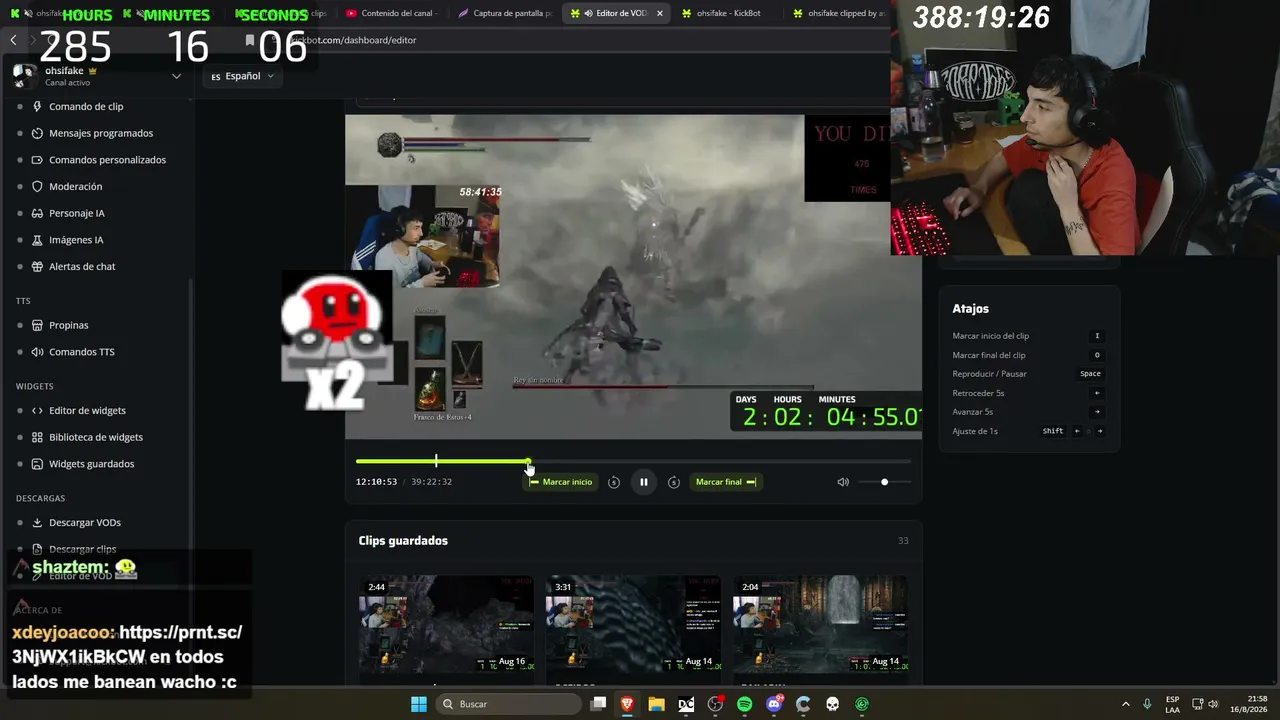Click the Marcar inicio button
The width and height of the screenshot is (1280, 720).
[560, 482]
